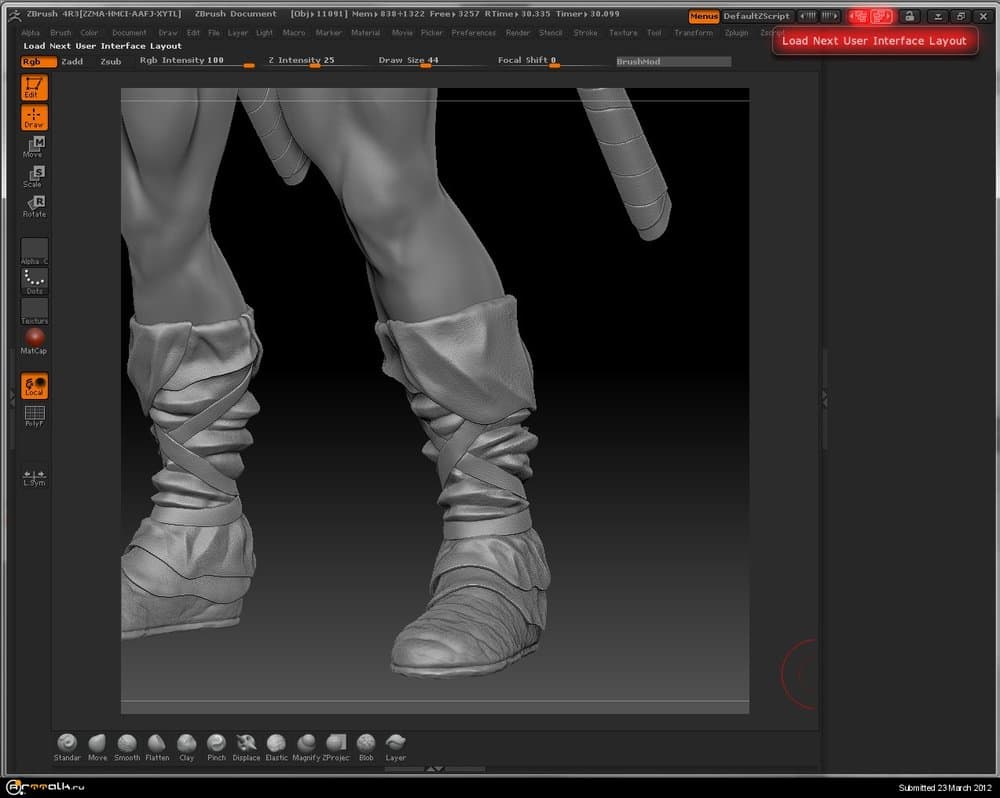This screenshot has height=798, width=1000.
Task: Load the previous user interface layout
Action: tap(857, 16)
